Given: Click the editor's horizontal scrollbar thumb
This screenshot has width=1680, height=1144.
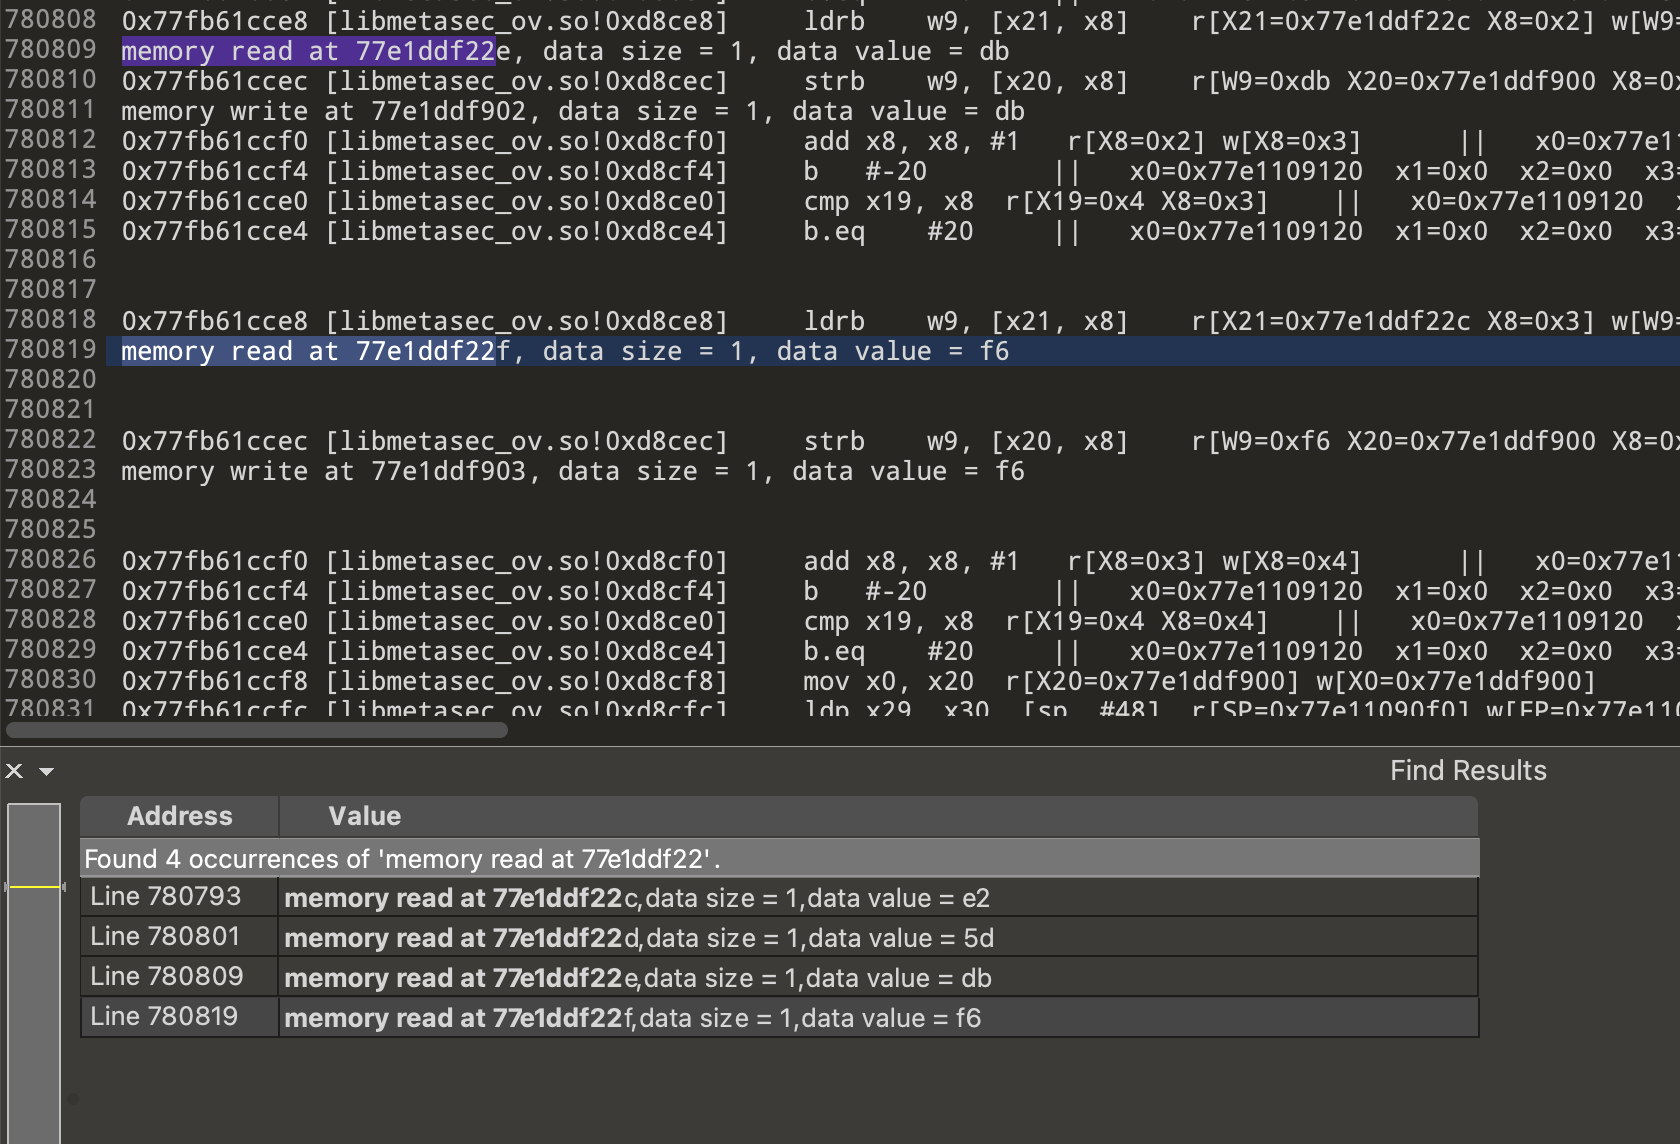Looking at the screenshot, I should point(256,730).
